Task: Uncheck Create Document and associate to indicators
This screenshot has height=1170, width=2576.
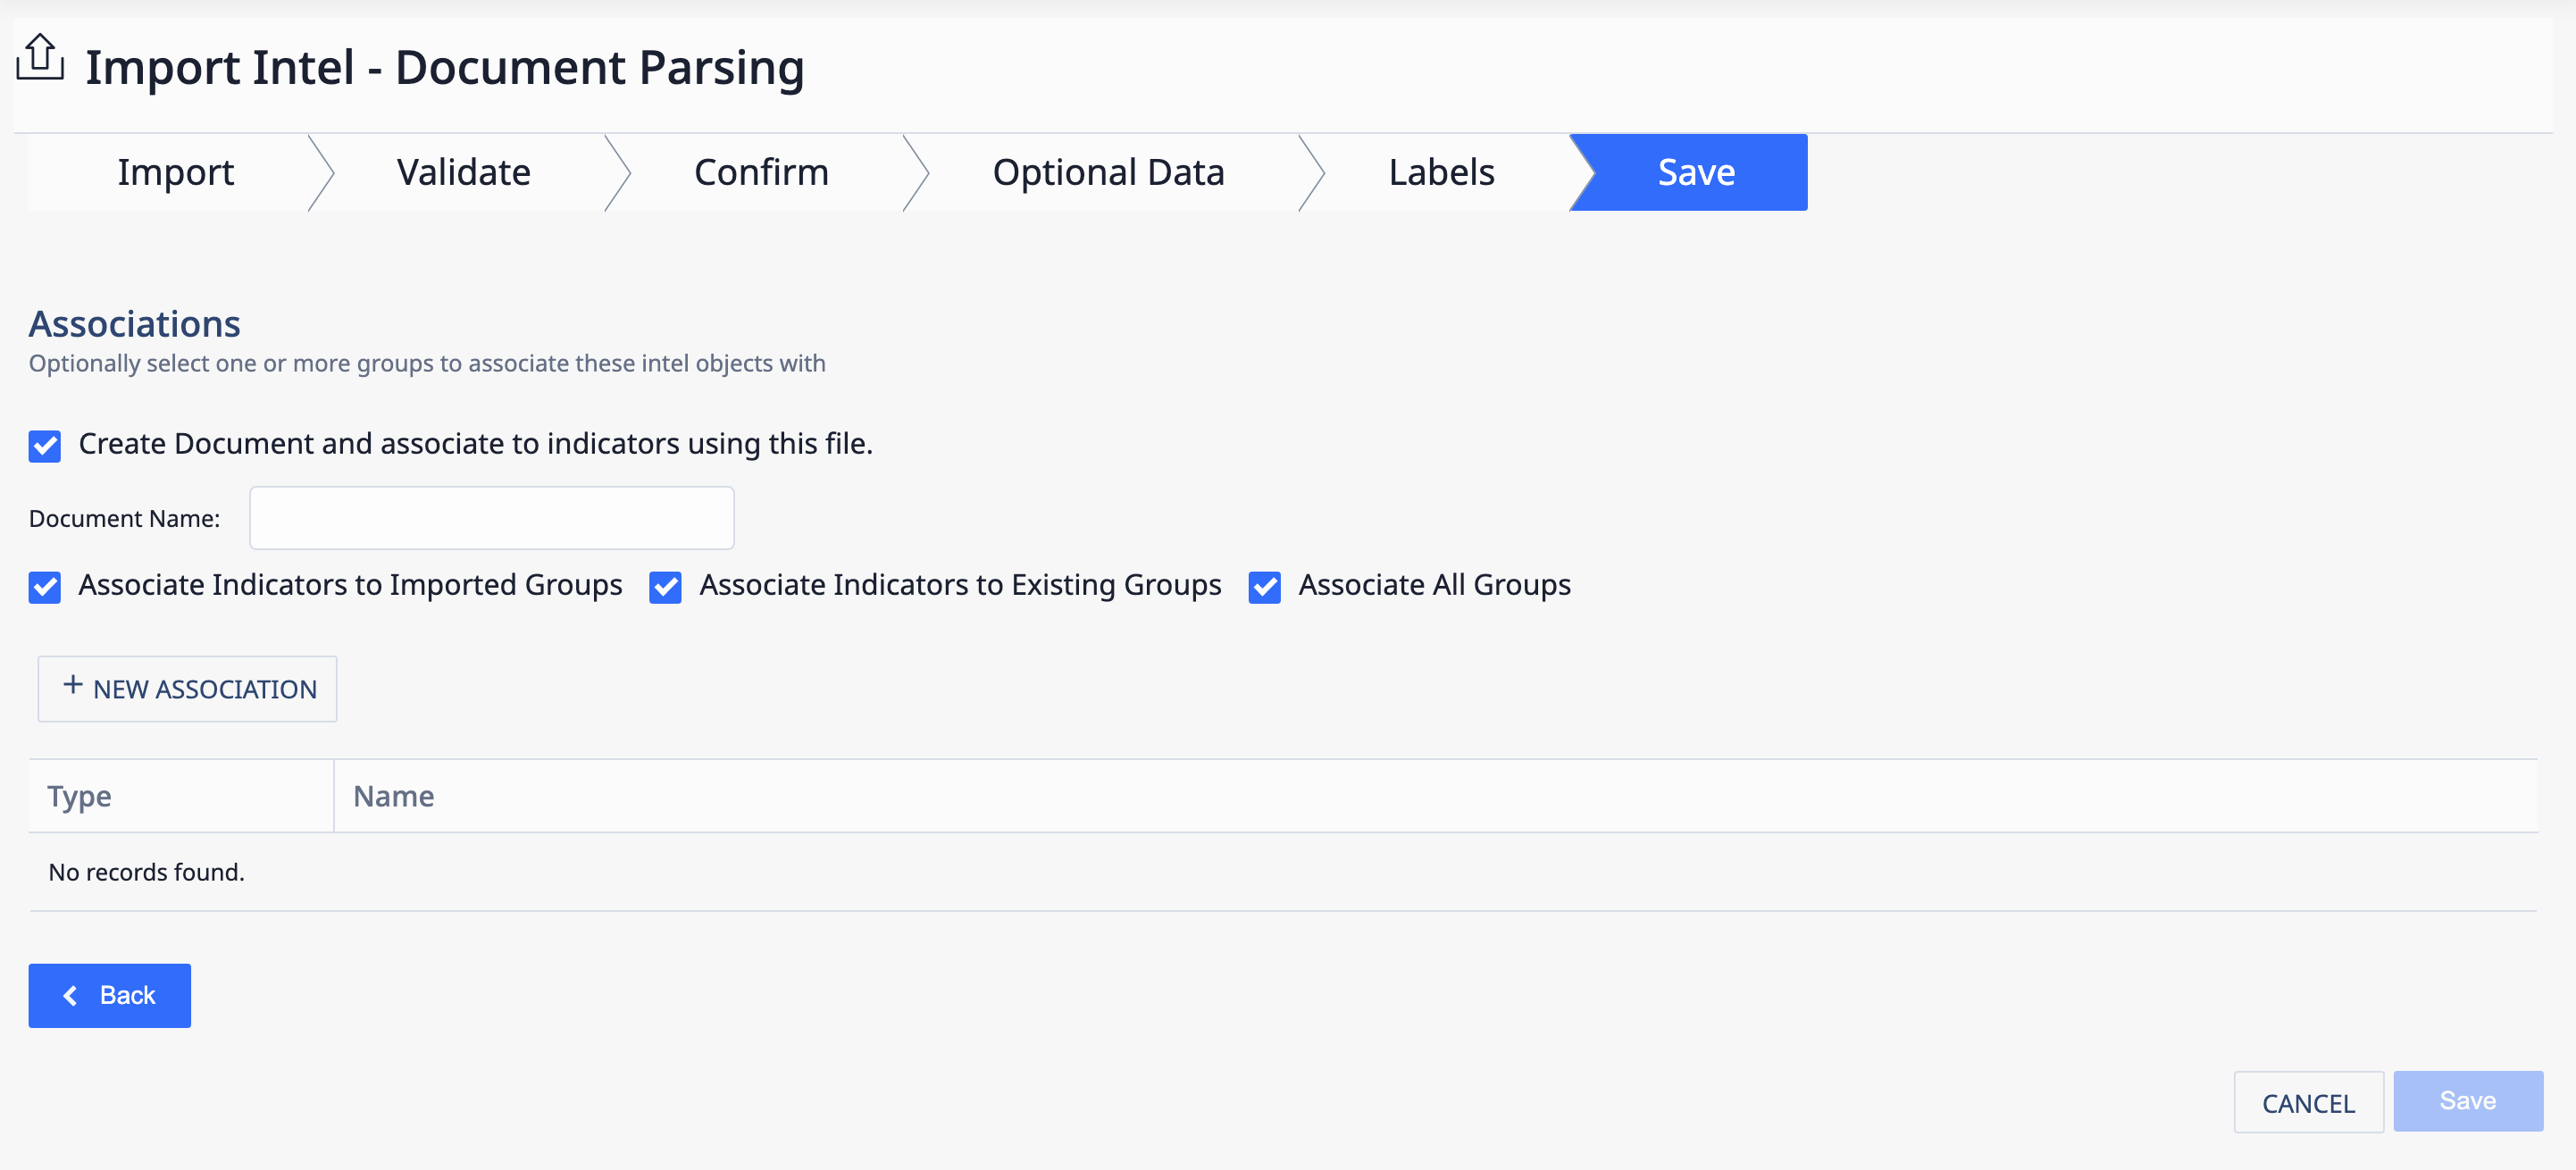Action: tap(45, 445)
